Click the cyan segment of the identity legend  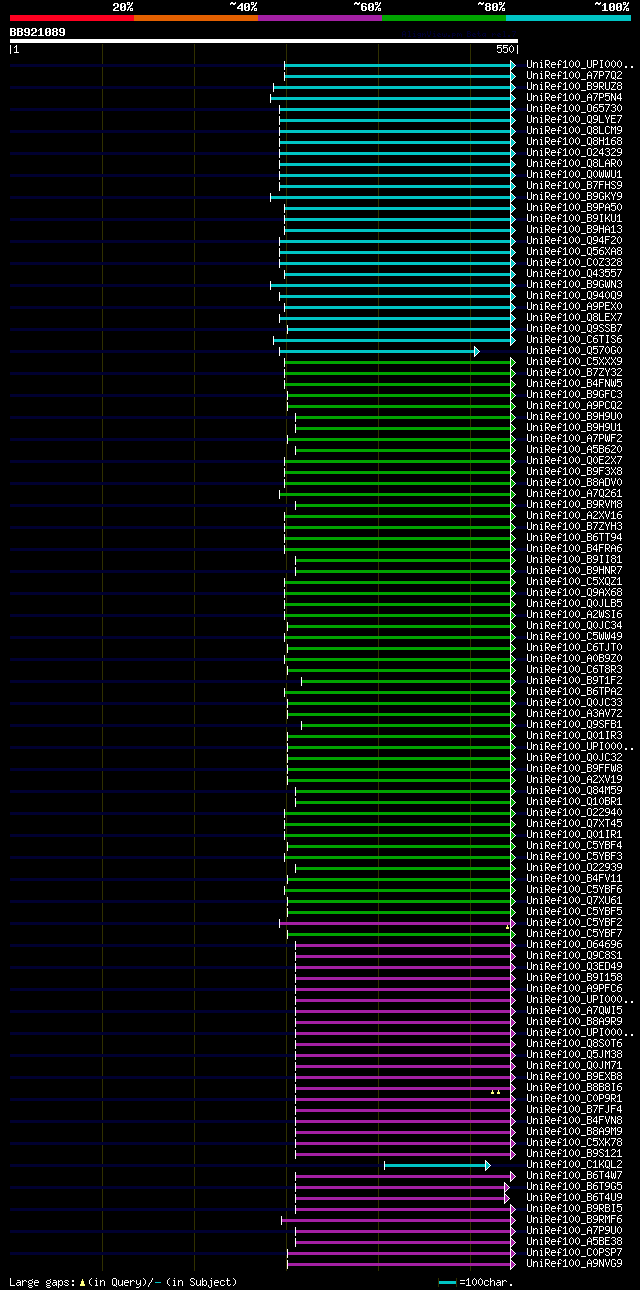(x=568, y=17)
